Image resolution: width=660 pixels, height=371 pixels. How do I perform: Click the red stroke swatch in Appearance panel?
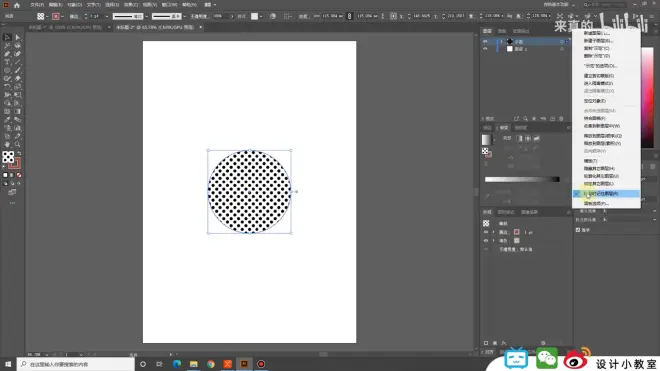coord(516,232)
